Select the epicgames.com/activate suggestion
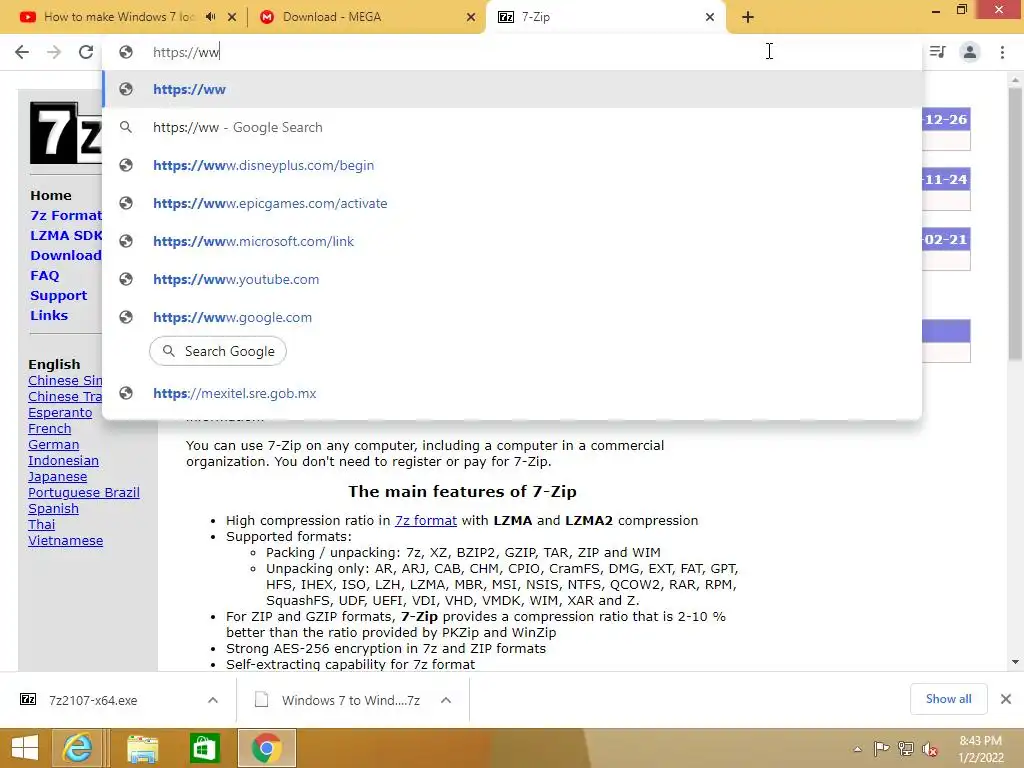1024x768 pixels. point(512,203)
